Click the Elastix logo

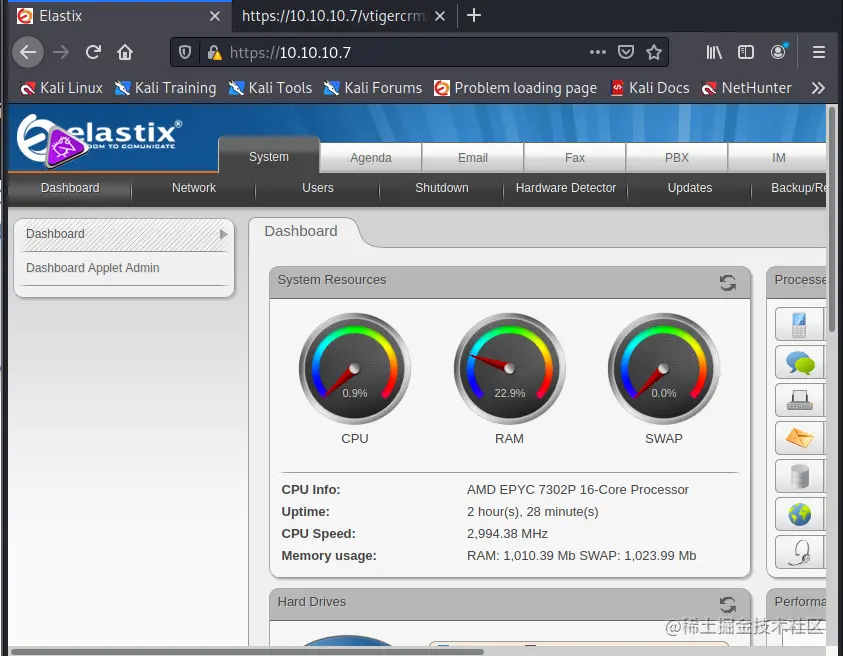tap(99, 139)
